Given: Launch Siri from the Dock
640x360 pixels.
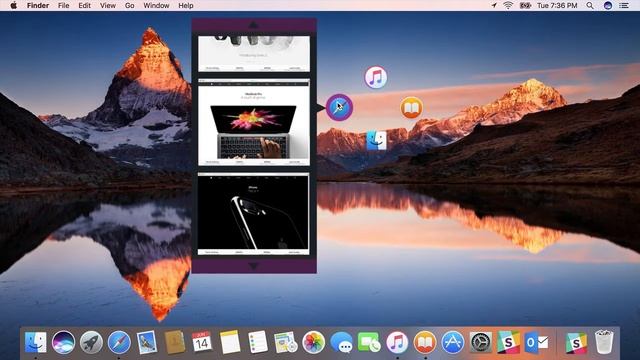Looking at the screenshot, I should coord(63,342).
